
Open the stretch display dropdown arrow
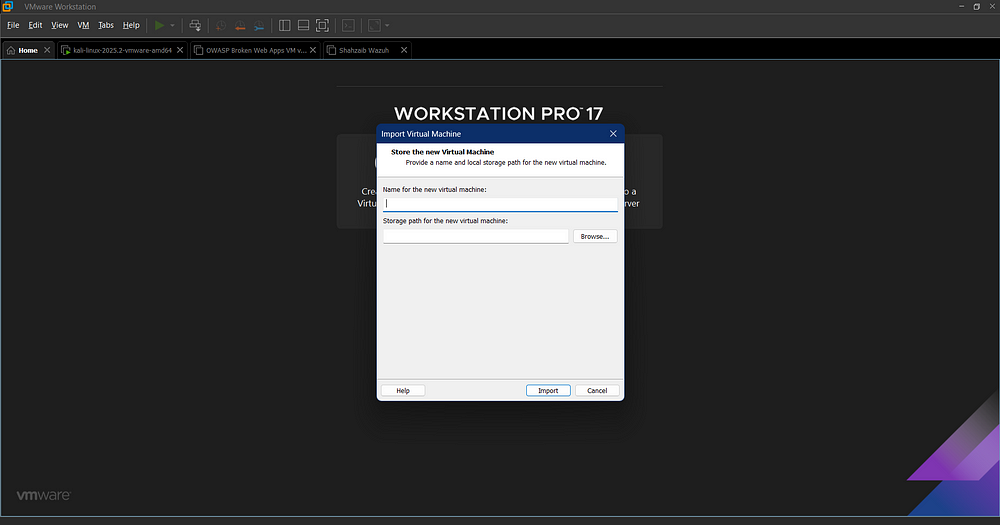tap(387, 26)
